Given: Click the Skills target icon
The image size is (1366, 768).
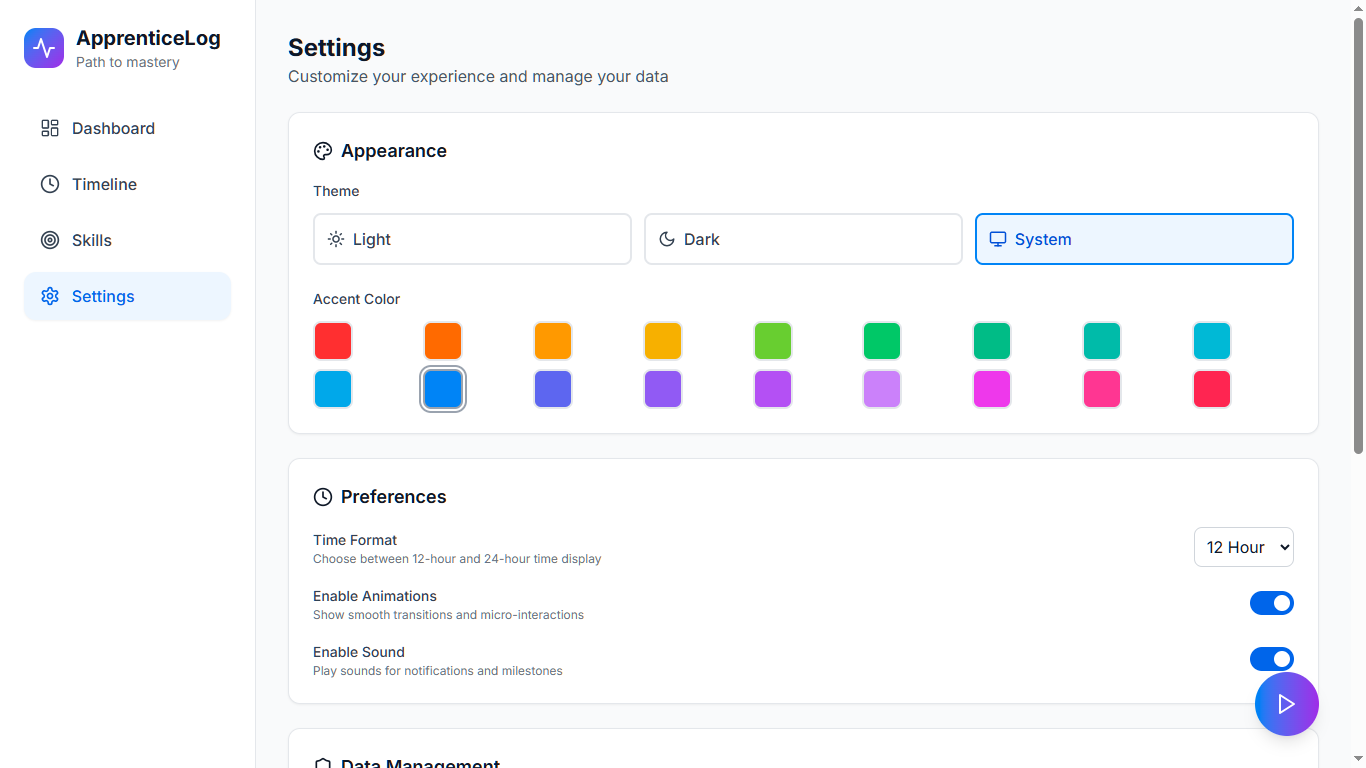Looking at the screenshot, I should [x=50, y=240].
